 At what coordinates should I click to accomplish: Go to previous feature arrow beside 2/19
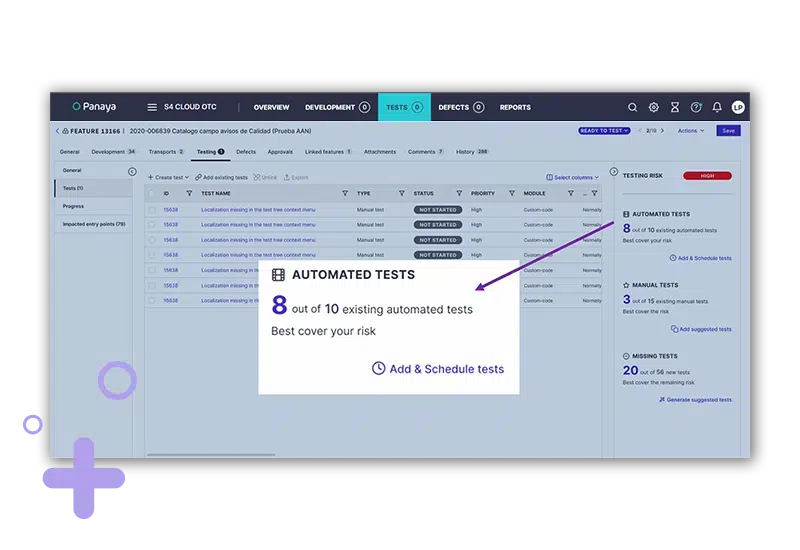point(640,131)
